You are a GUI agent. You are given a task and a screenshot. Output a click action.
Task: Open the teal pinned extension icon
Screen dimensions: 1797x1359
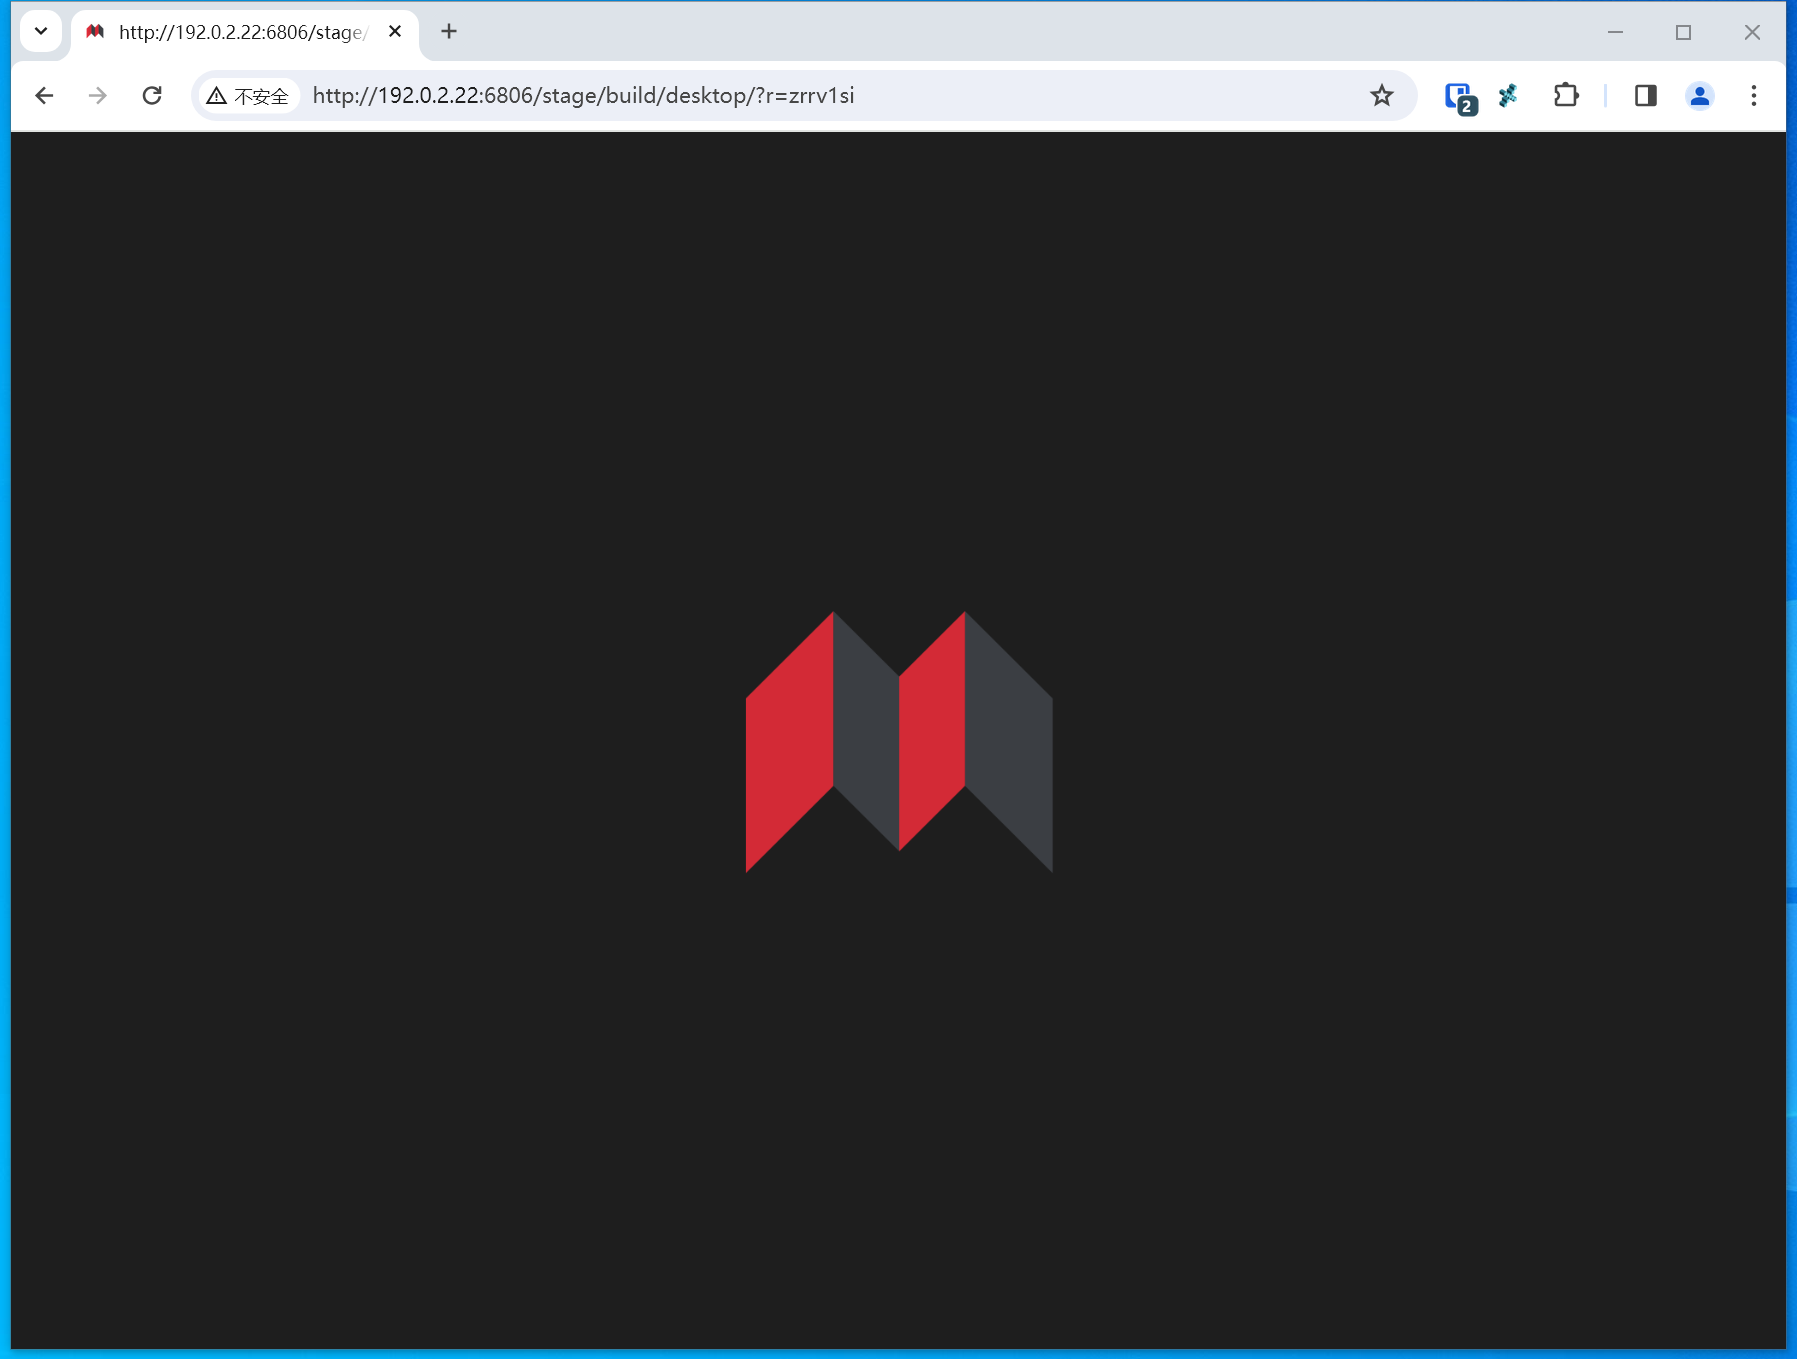pos(1508,96)
